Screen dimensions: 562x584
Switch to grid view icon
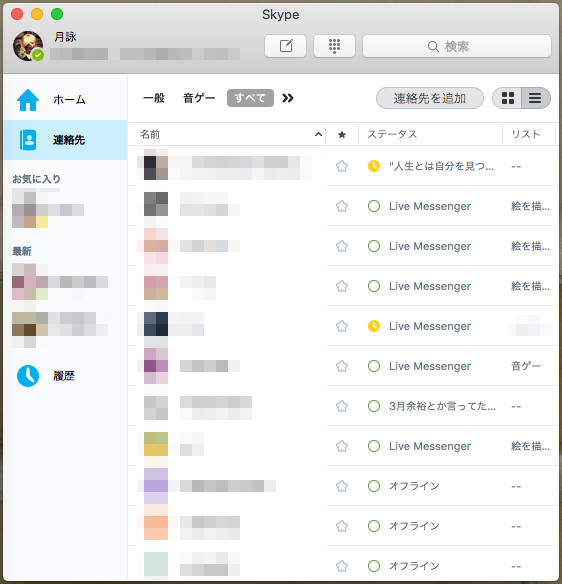pyautogui.click(x=508, y=98)
